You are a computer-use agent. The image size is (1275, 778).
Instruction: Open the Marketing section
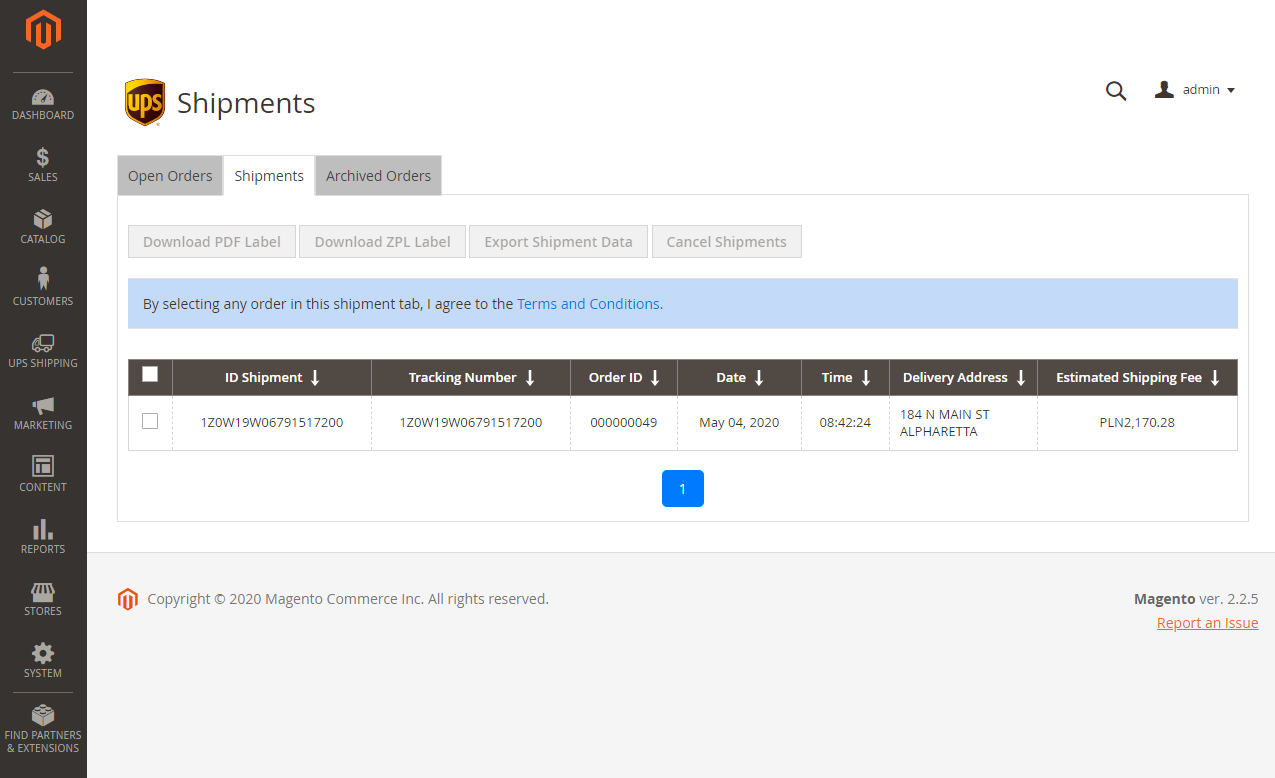pyautogui.click(x=42, y=414)
